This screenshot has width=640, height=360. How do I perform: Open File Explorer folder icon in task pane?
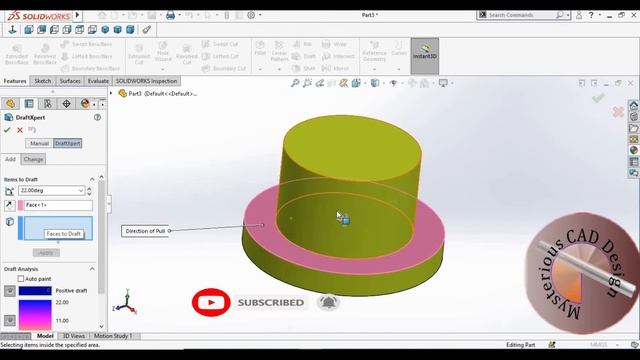[633, 128]
